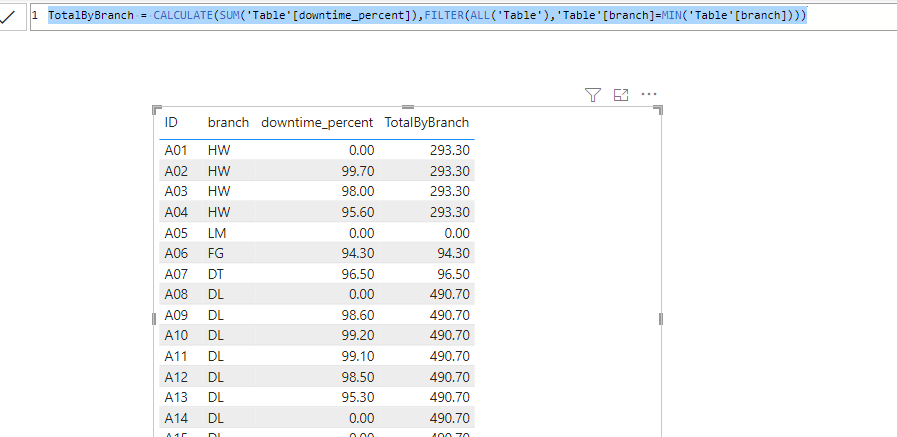Image resolution: width=897 pixels, height=437 pixels.
Task: Select the A11 row ID cell
Action: 176,356
